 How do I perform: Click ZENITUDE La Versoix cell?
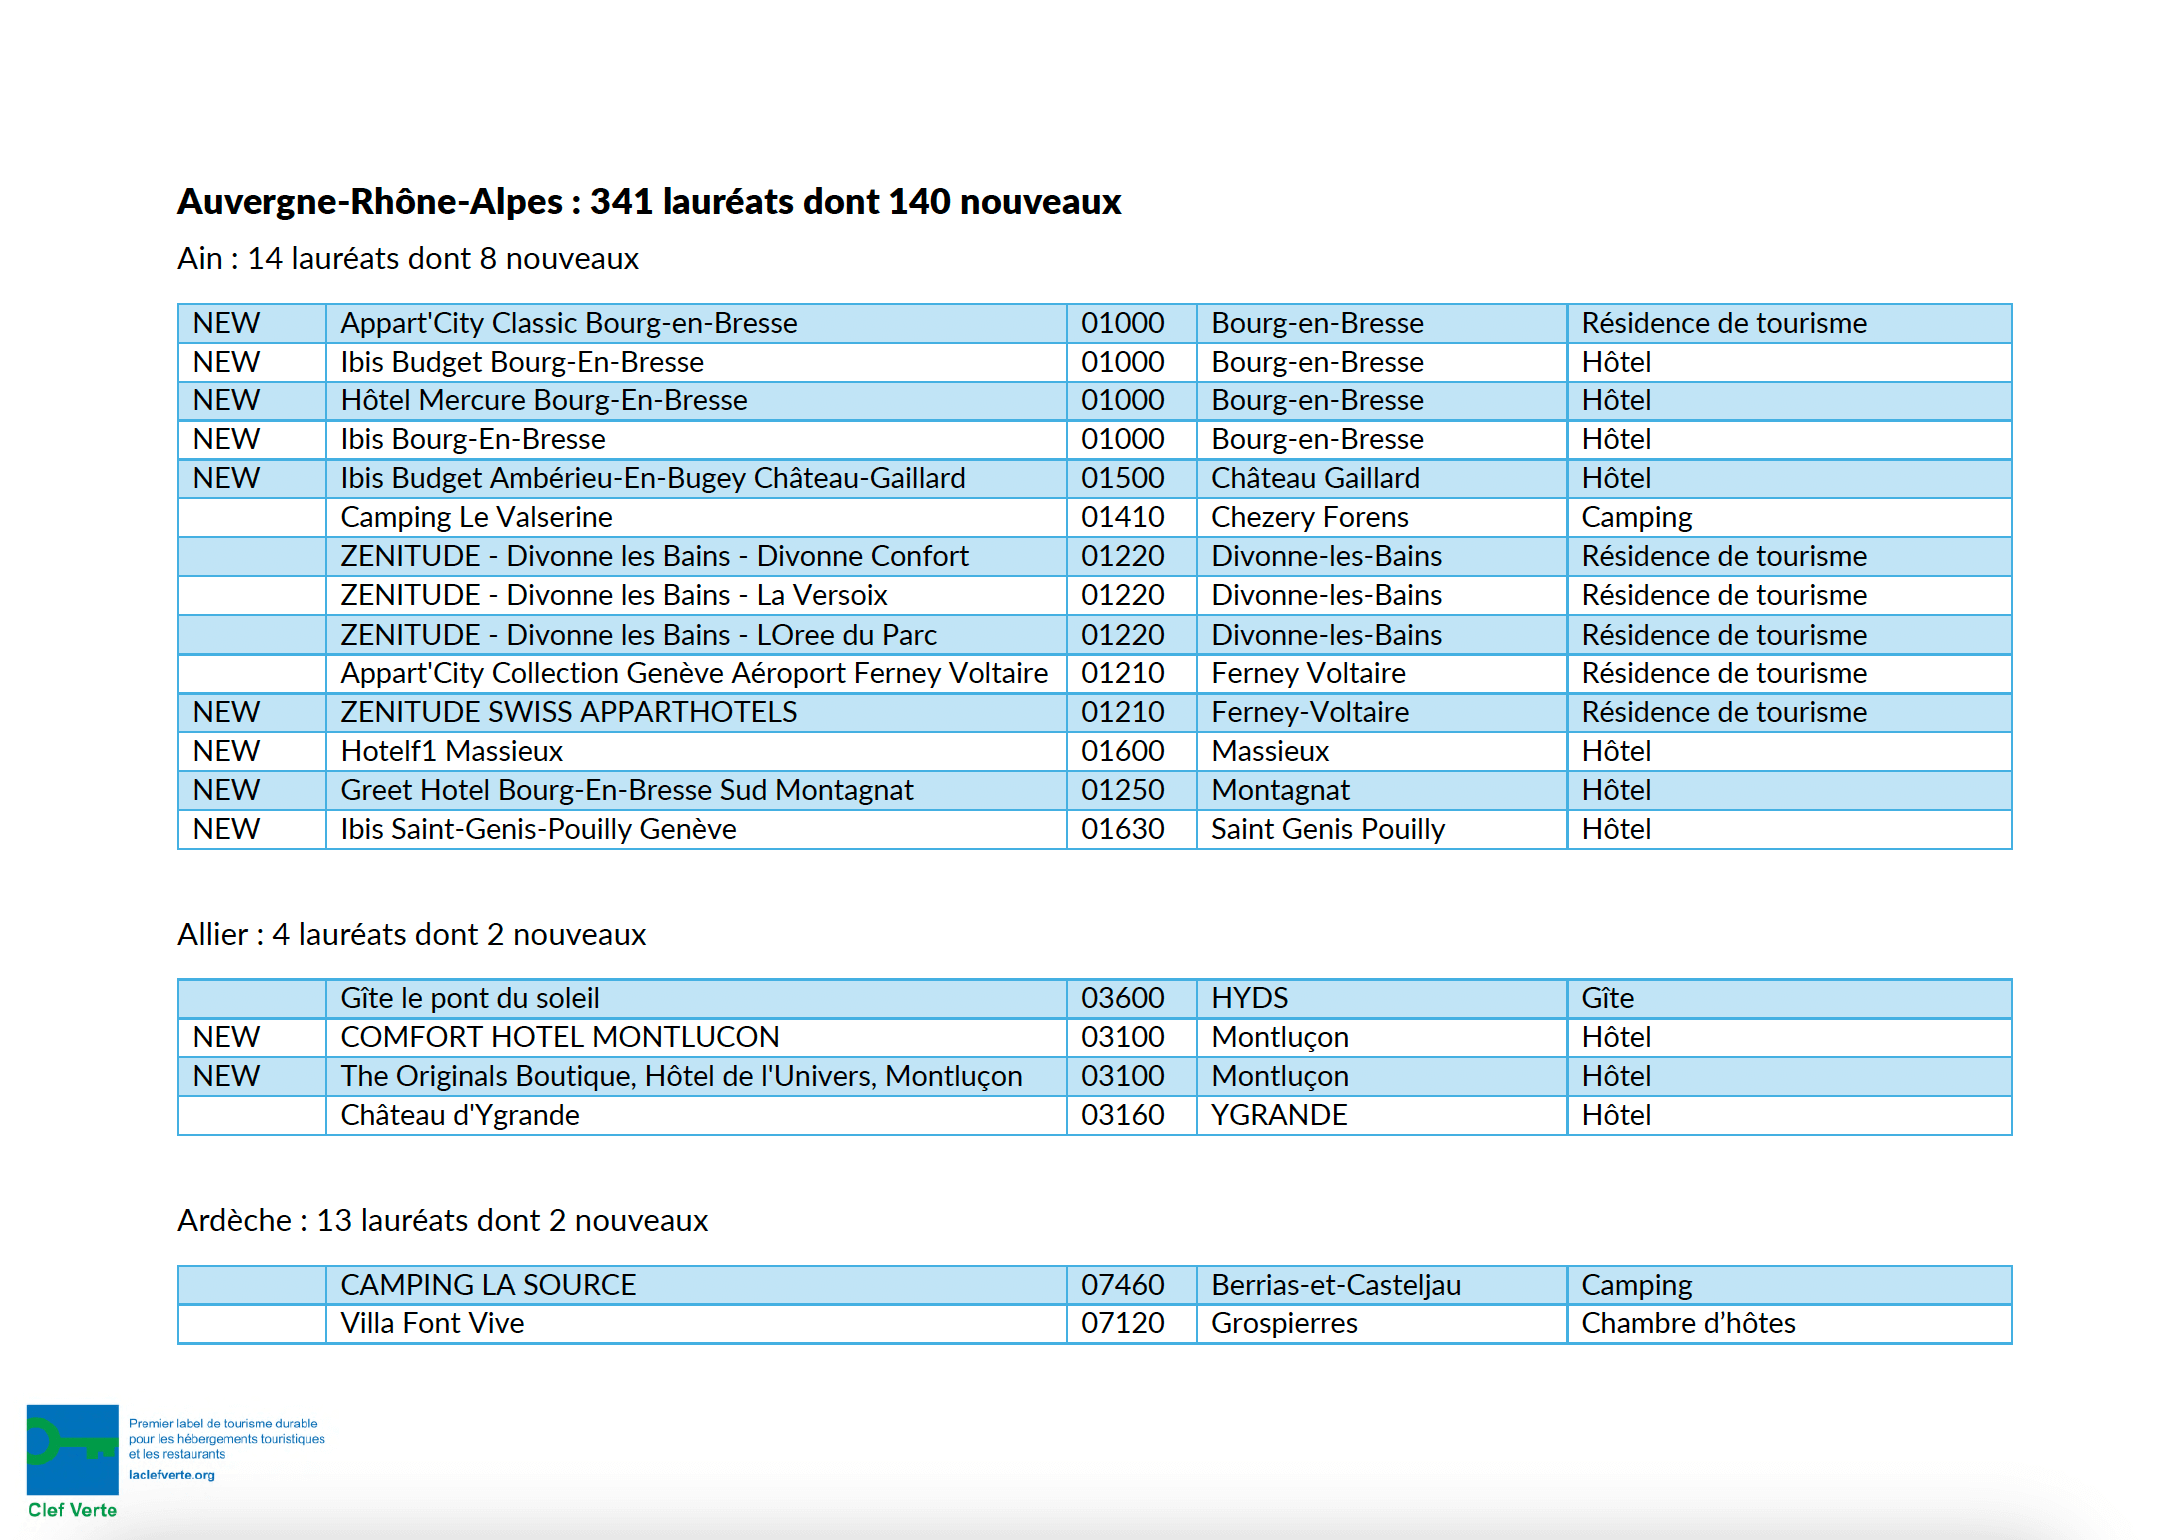point(696,596)
